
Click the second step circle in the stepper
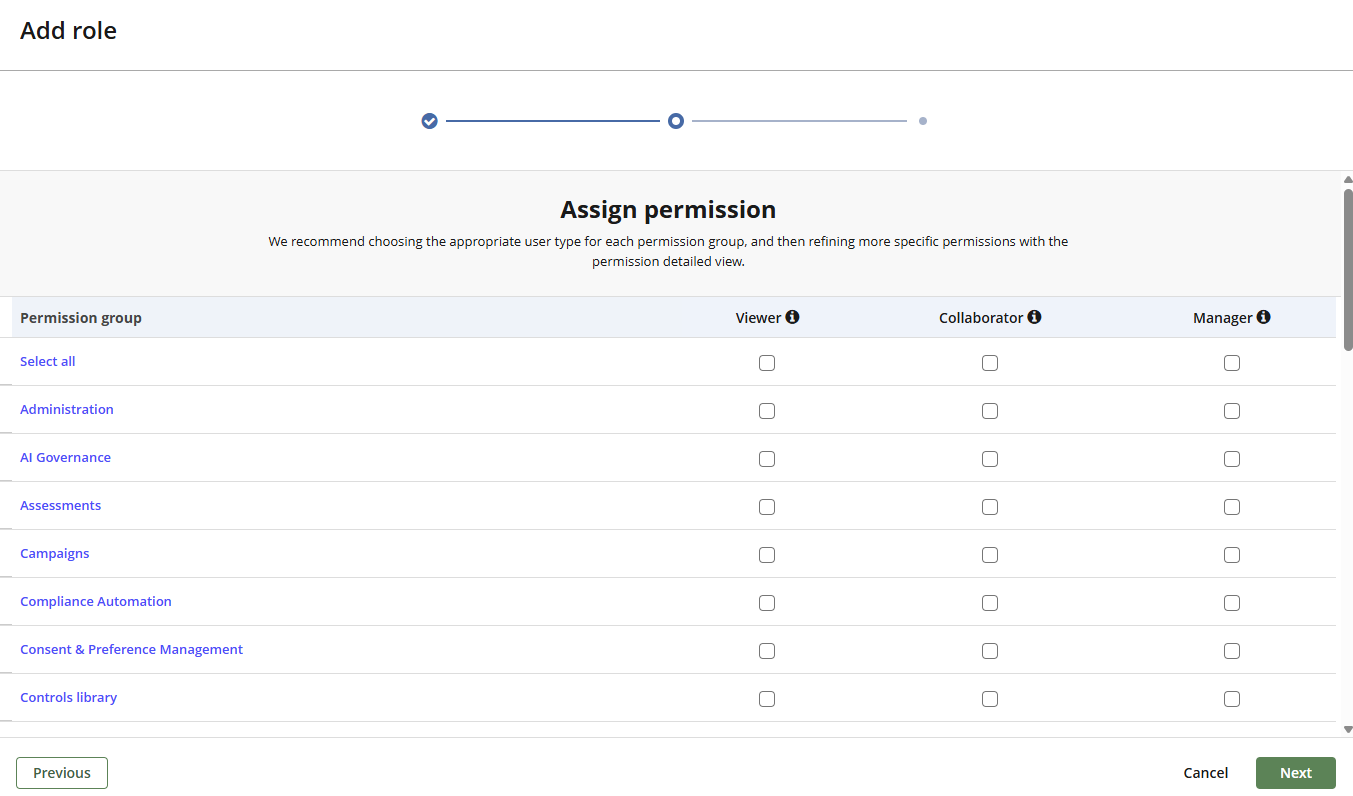(675, 120)
